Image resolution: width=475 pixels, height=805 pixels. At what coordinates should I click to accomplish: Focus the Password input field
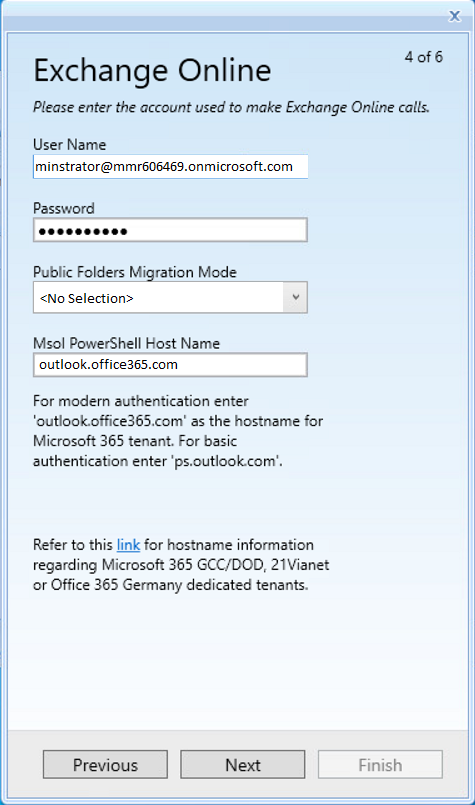(x=170, y=230)
